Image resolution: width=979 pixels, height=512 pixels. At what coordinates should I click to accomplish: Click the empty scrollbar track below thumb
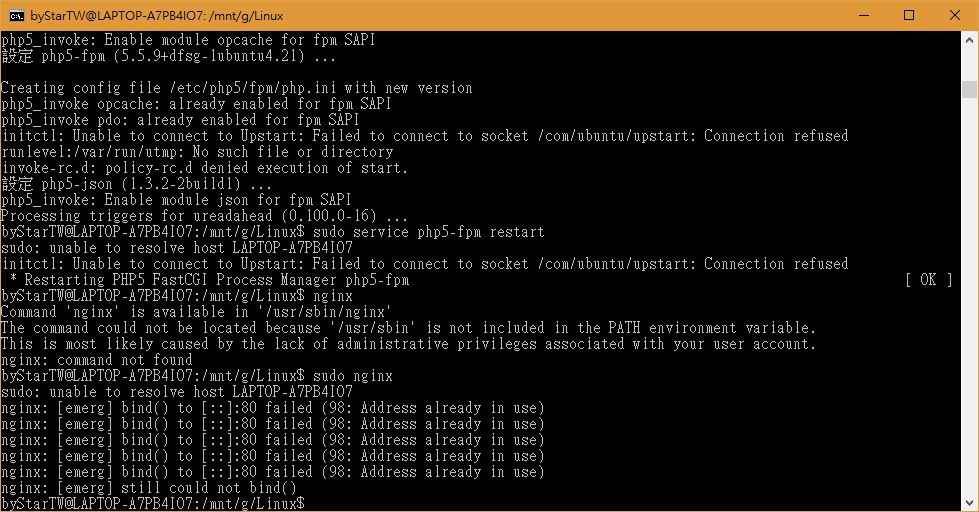point(969,297)
